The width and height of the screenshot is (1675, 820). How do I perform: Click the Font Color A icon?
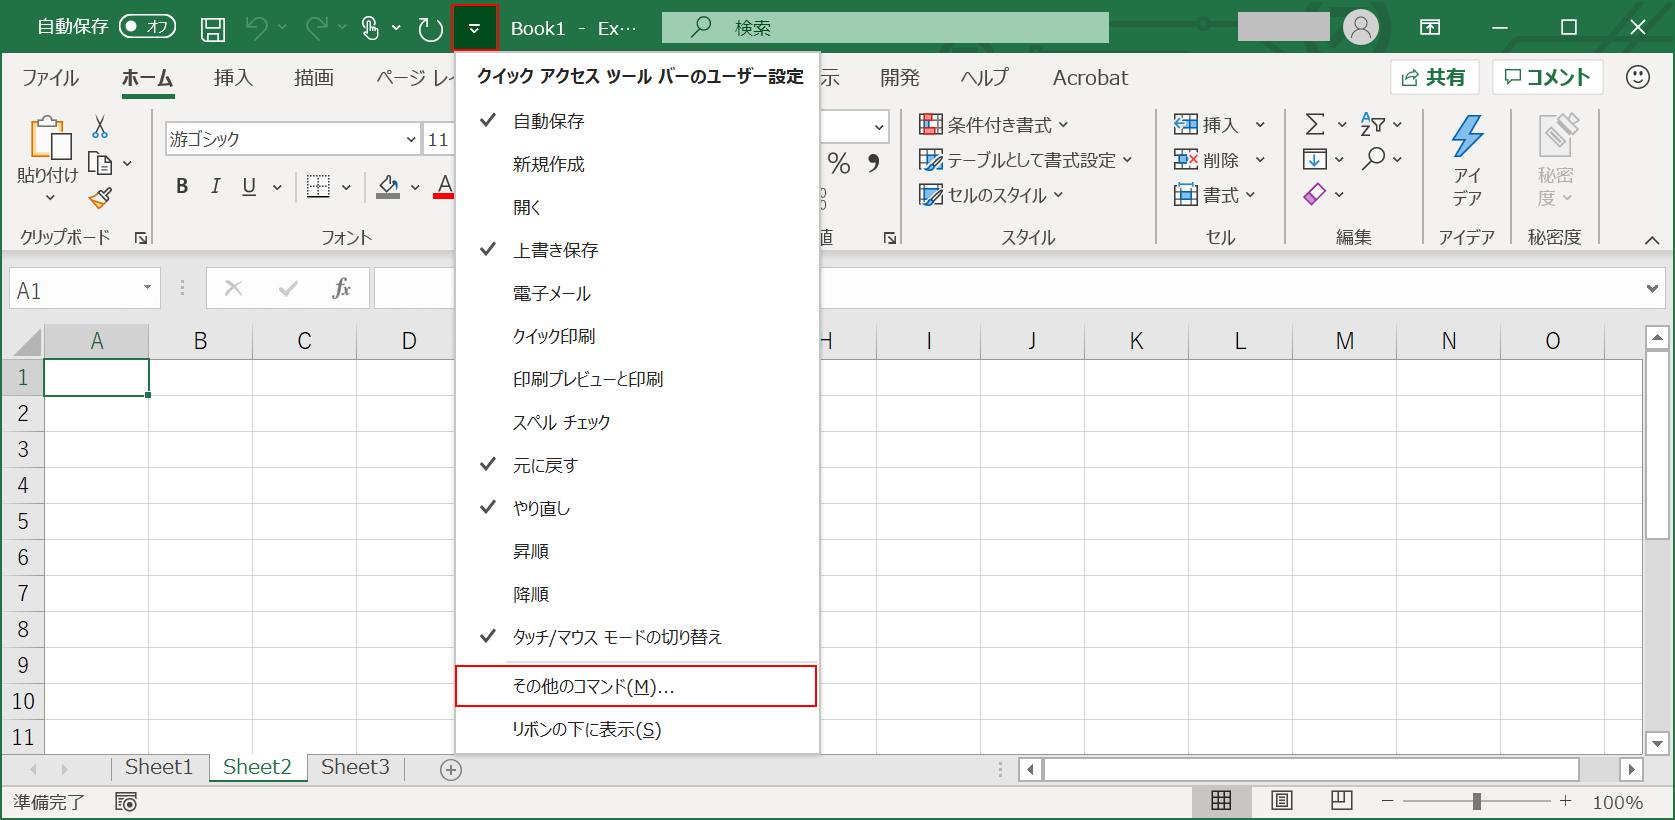445,186
